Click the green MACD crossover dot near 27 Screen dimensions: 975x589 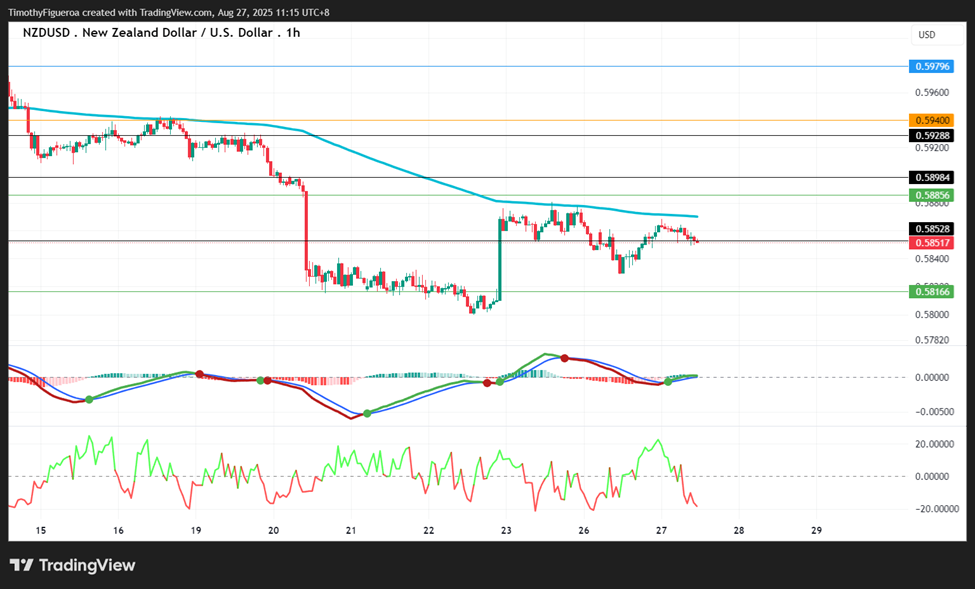pyautogui.click(x=668, y=382)
